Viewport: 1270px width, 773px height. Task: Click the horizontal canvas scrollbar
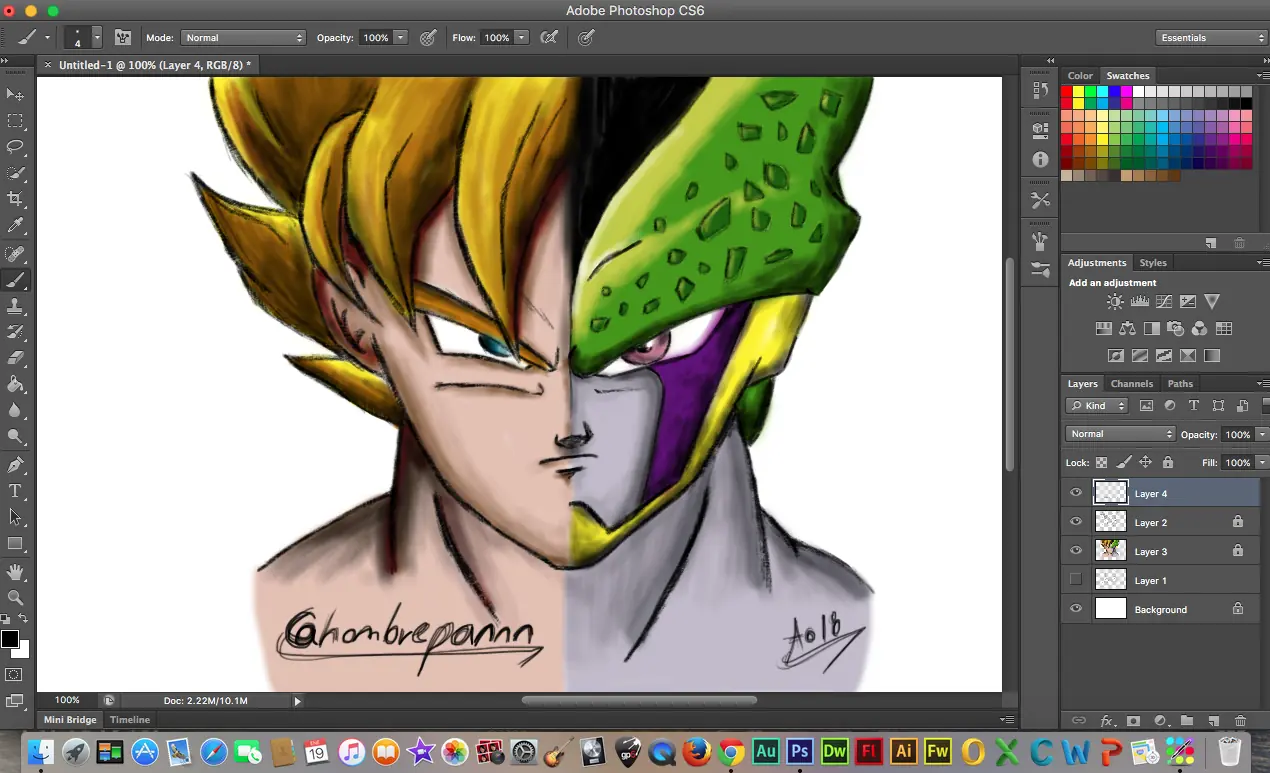click(x=639, y=701)
